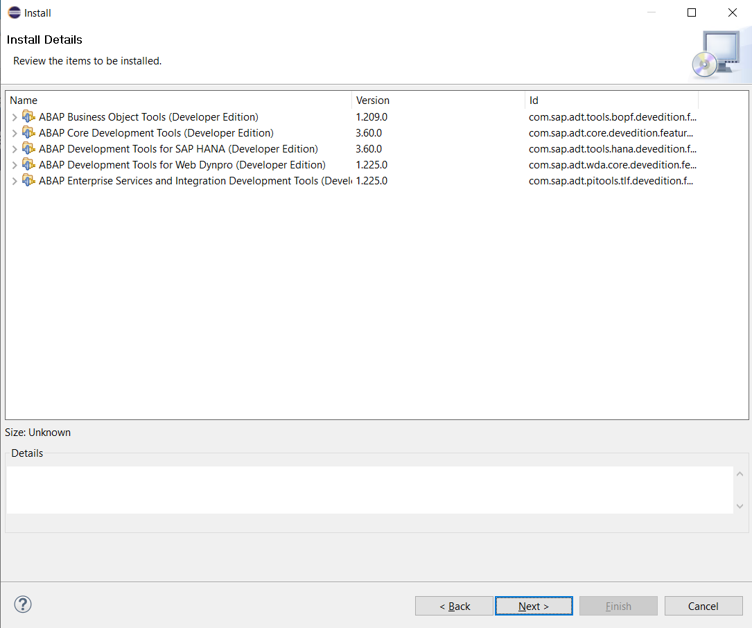
Task: Click the ABAP Development Tools for SAP HANA icon
Action: click(x=29, y=148)
